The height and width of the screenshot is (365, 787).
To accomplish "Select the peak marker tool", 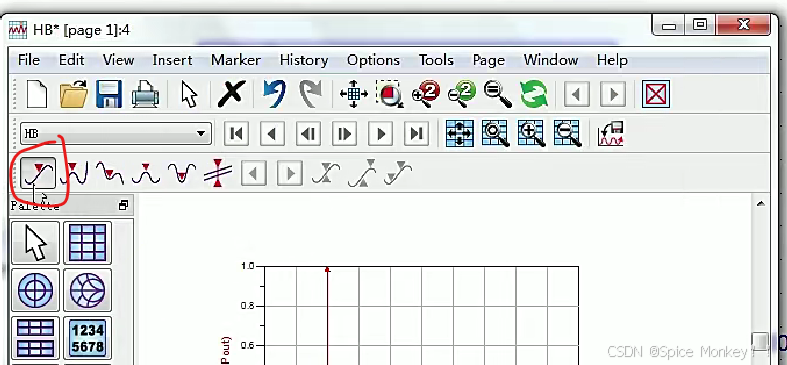I will tap(146, 173).
